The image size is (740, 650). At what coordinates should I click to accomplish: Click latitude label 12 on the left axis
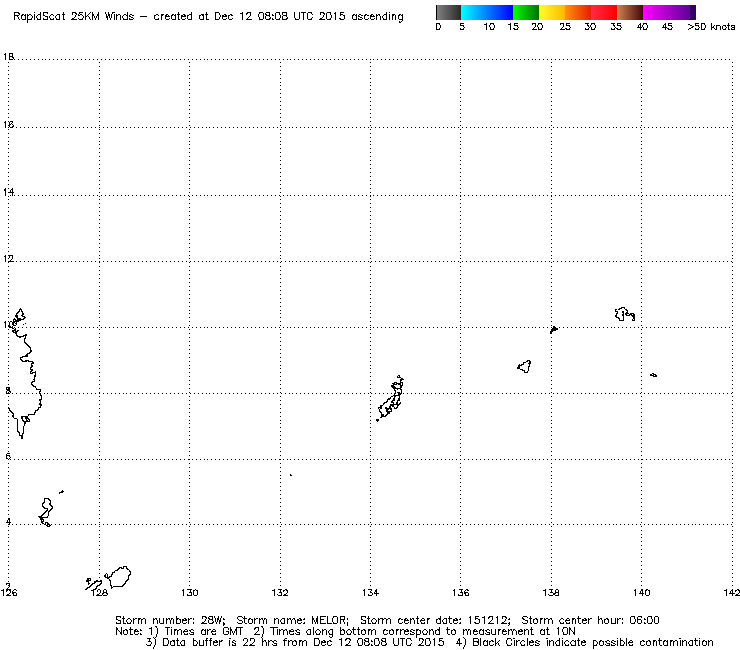tap(8, 259)
